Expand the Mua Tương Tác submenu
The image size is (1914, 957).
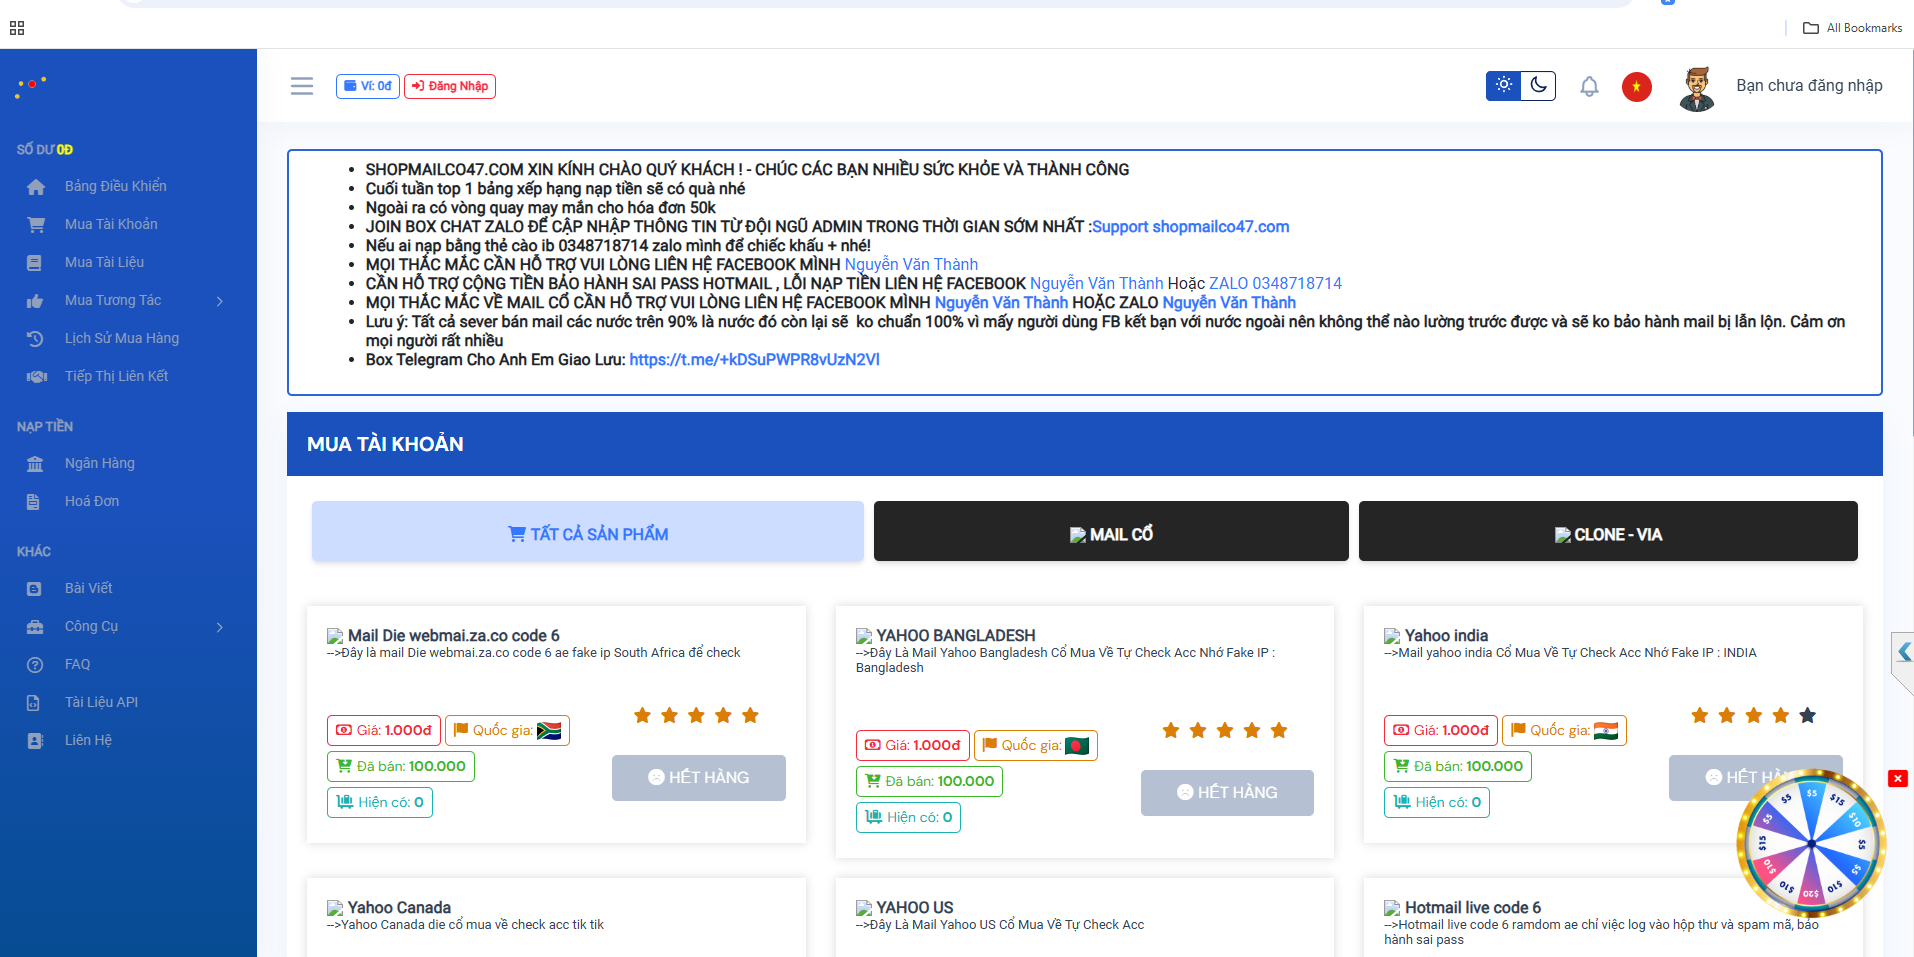coord(219,301)
